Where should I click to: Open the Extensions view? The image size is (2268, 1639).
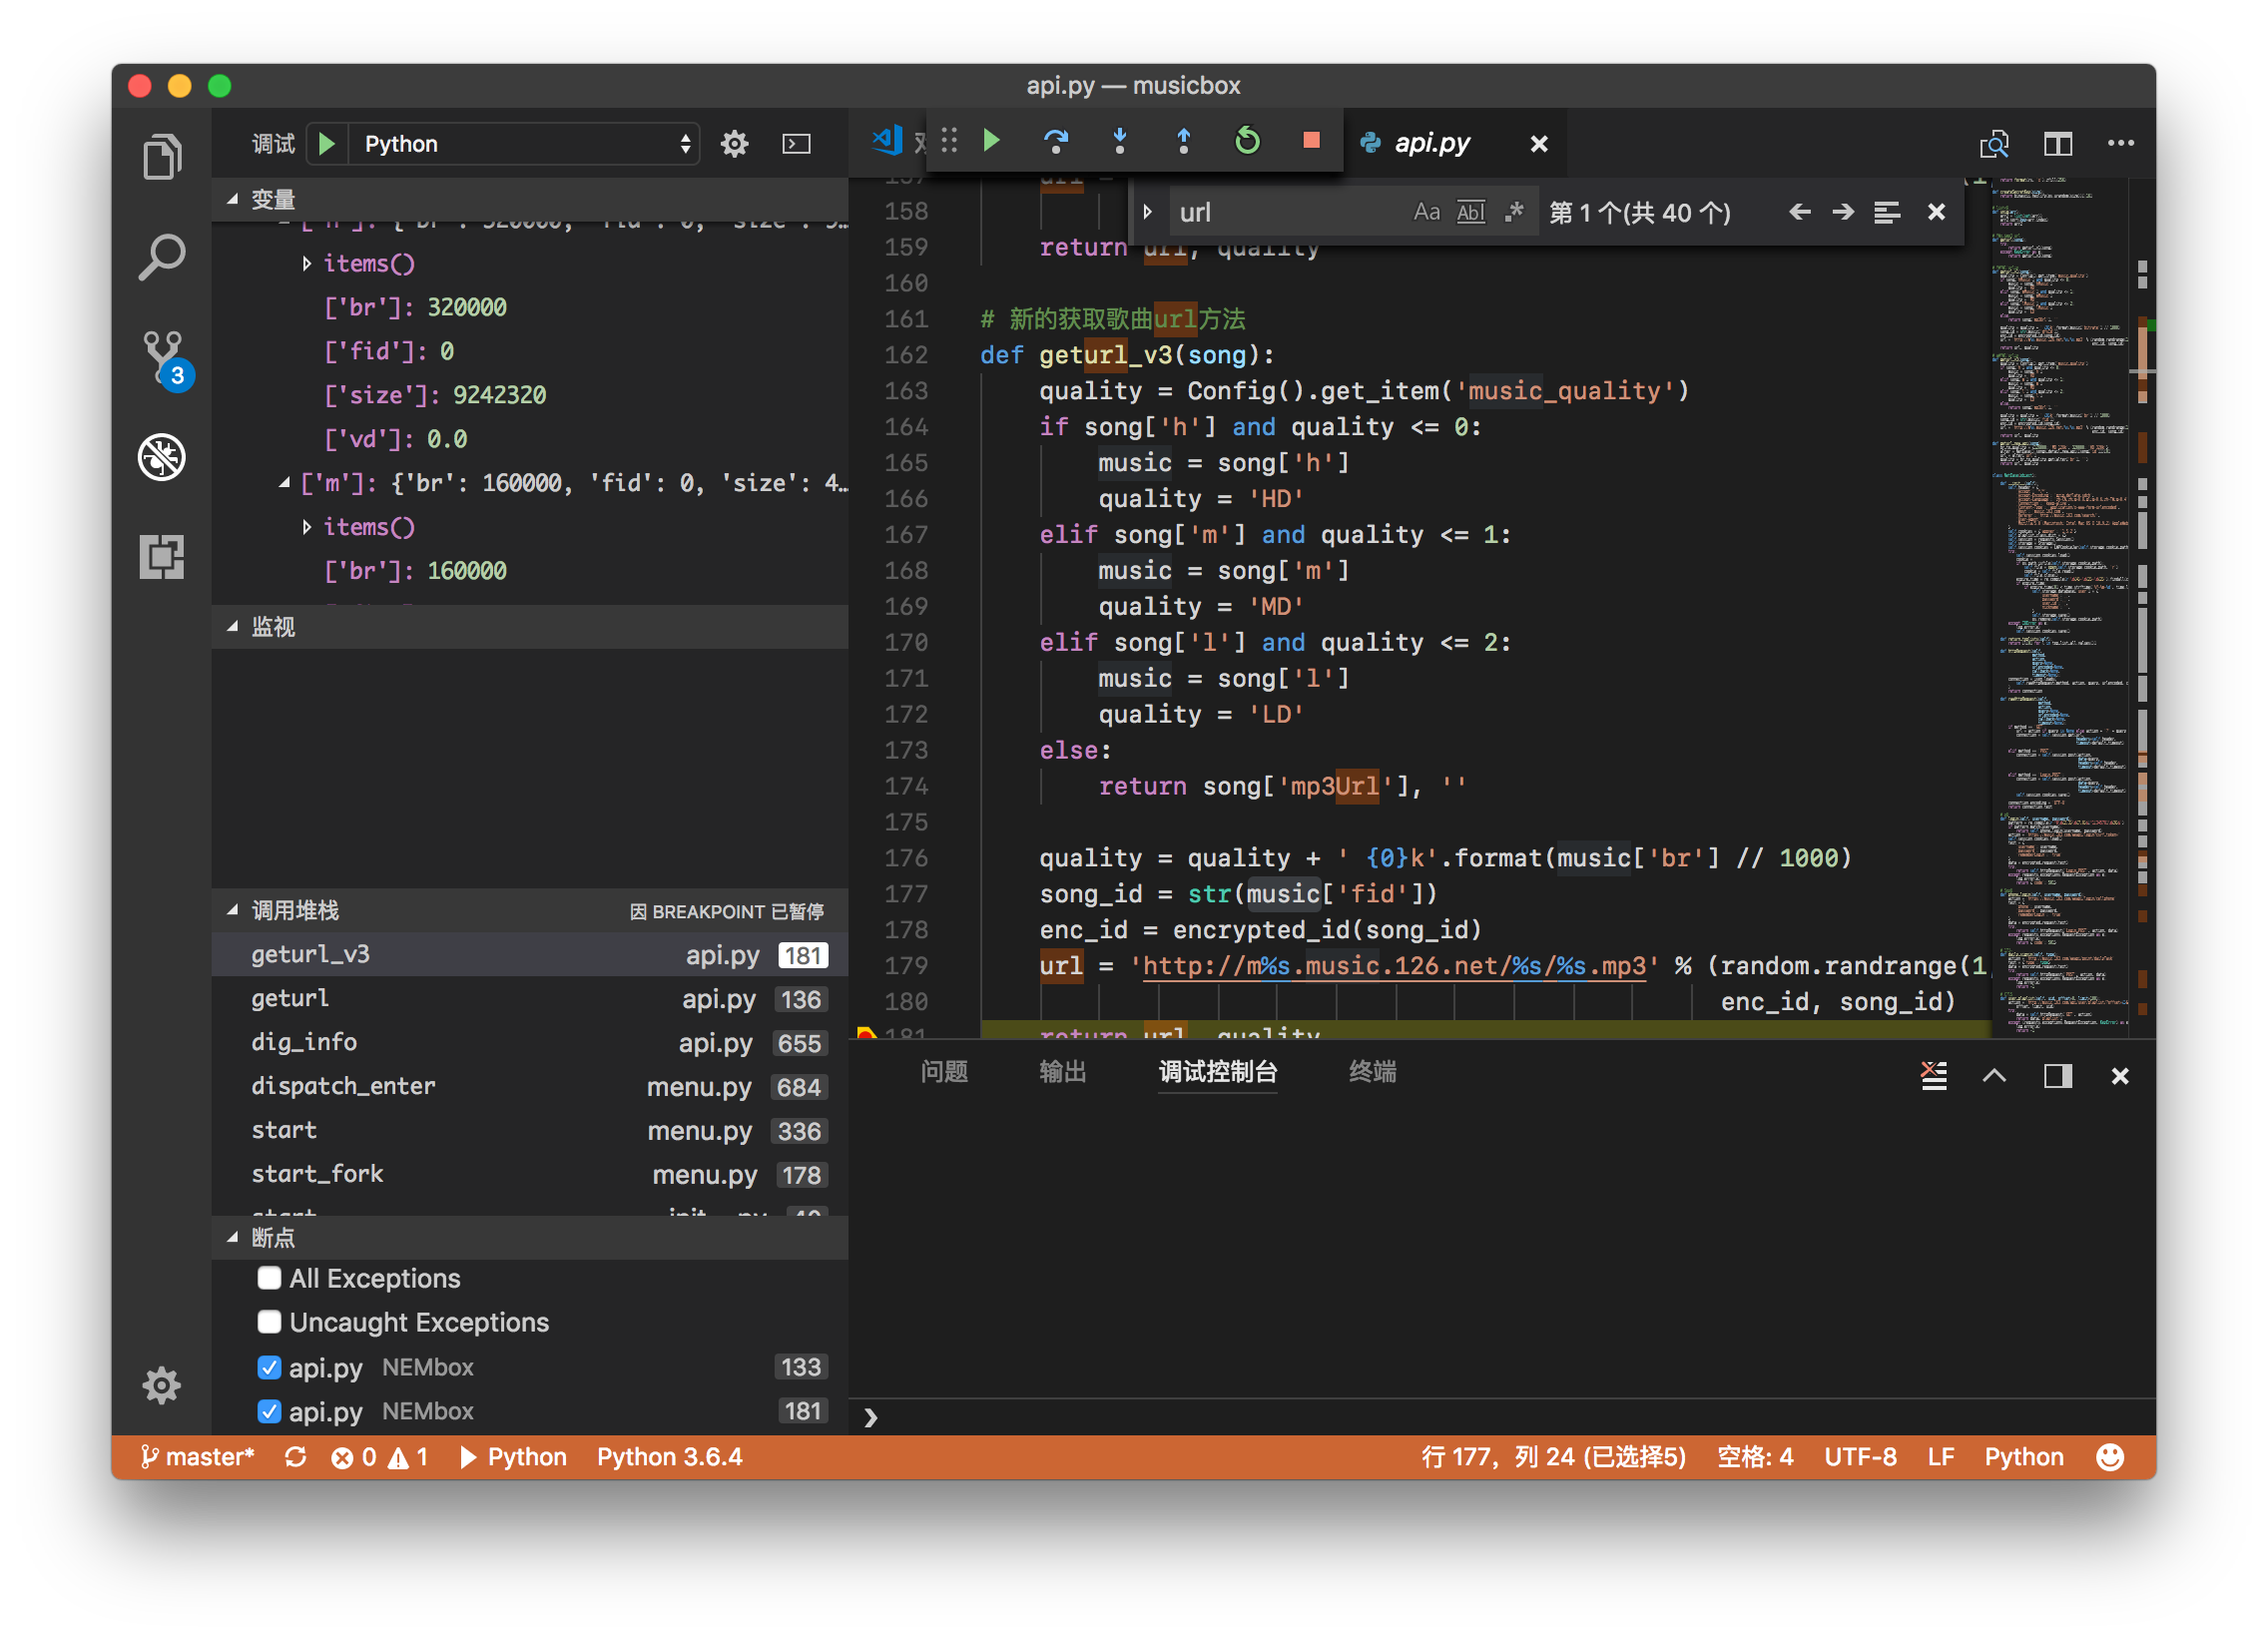[162, 557]
